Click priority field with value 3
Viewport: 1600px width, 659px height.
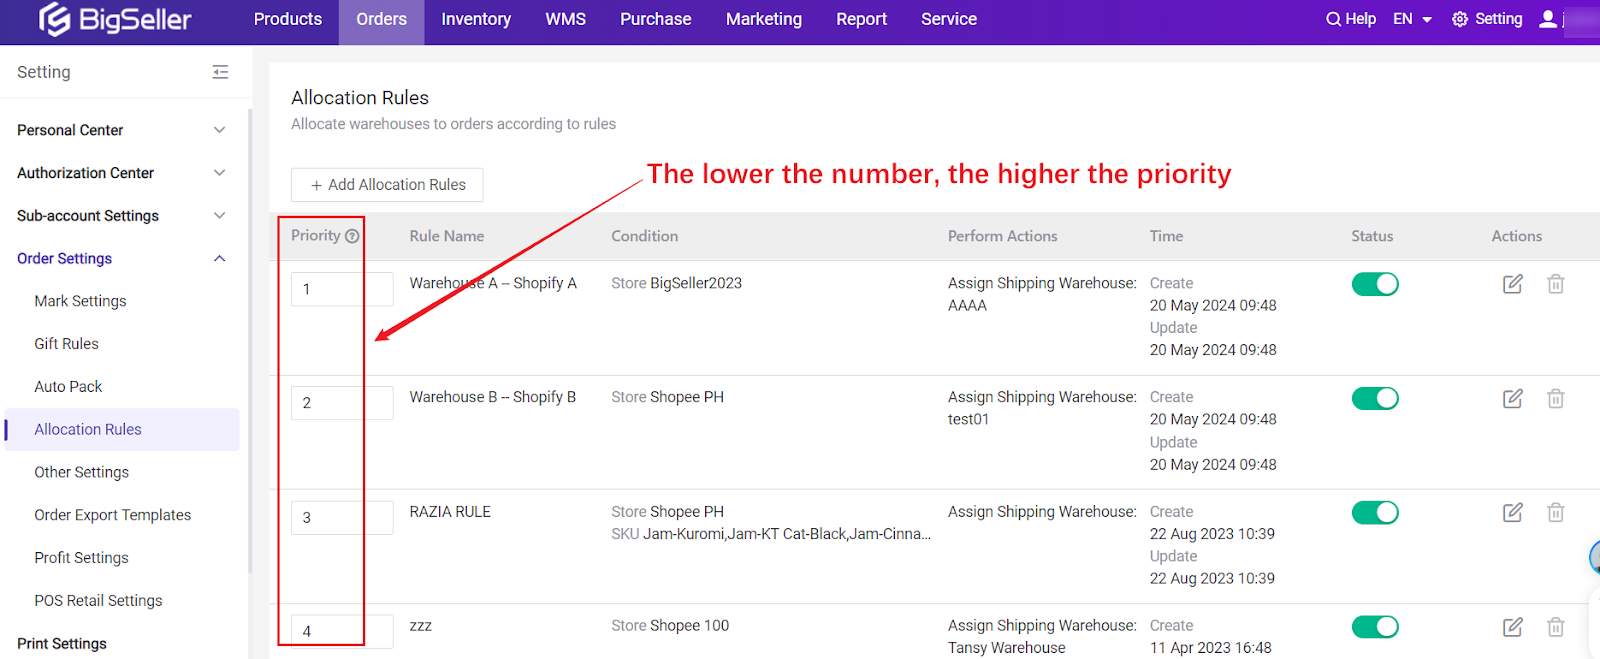pos(342,518)
